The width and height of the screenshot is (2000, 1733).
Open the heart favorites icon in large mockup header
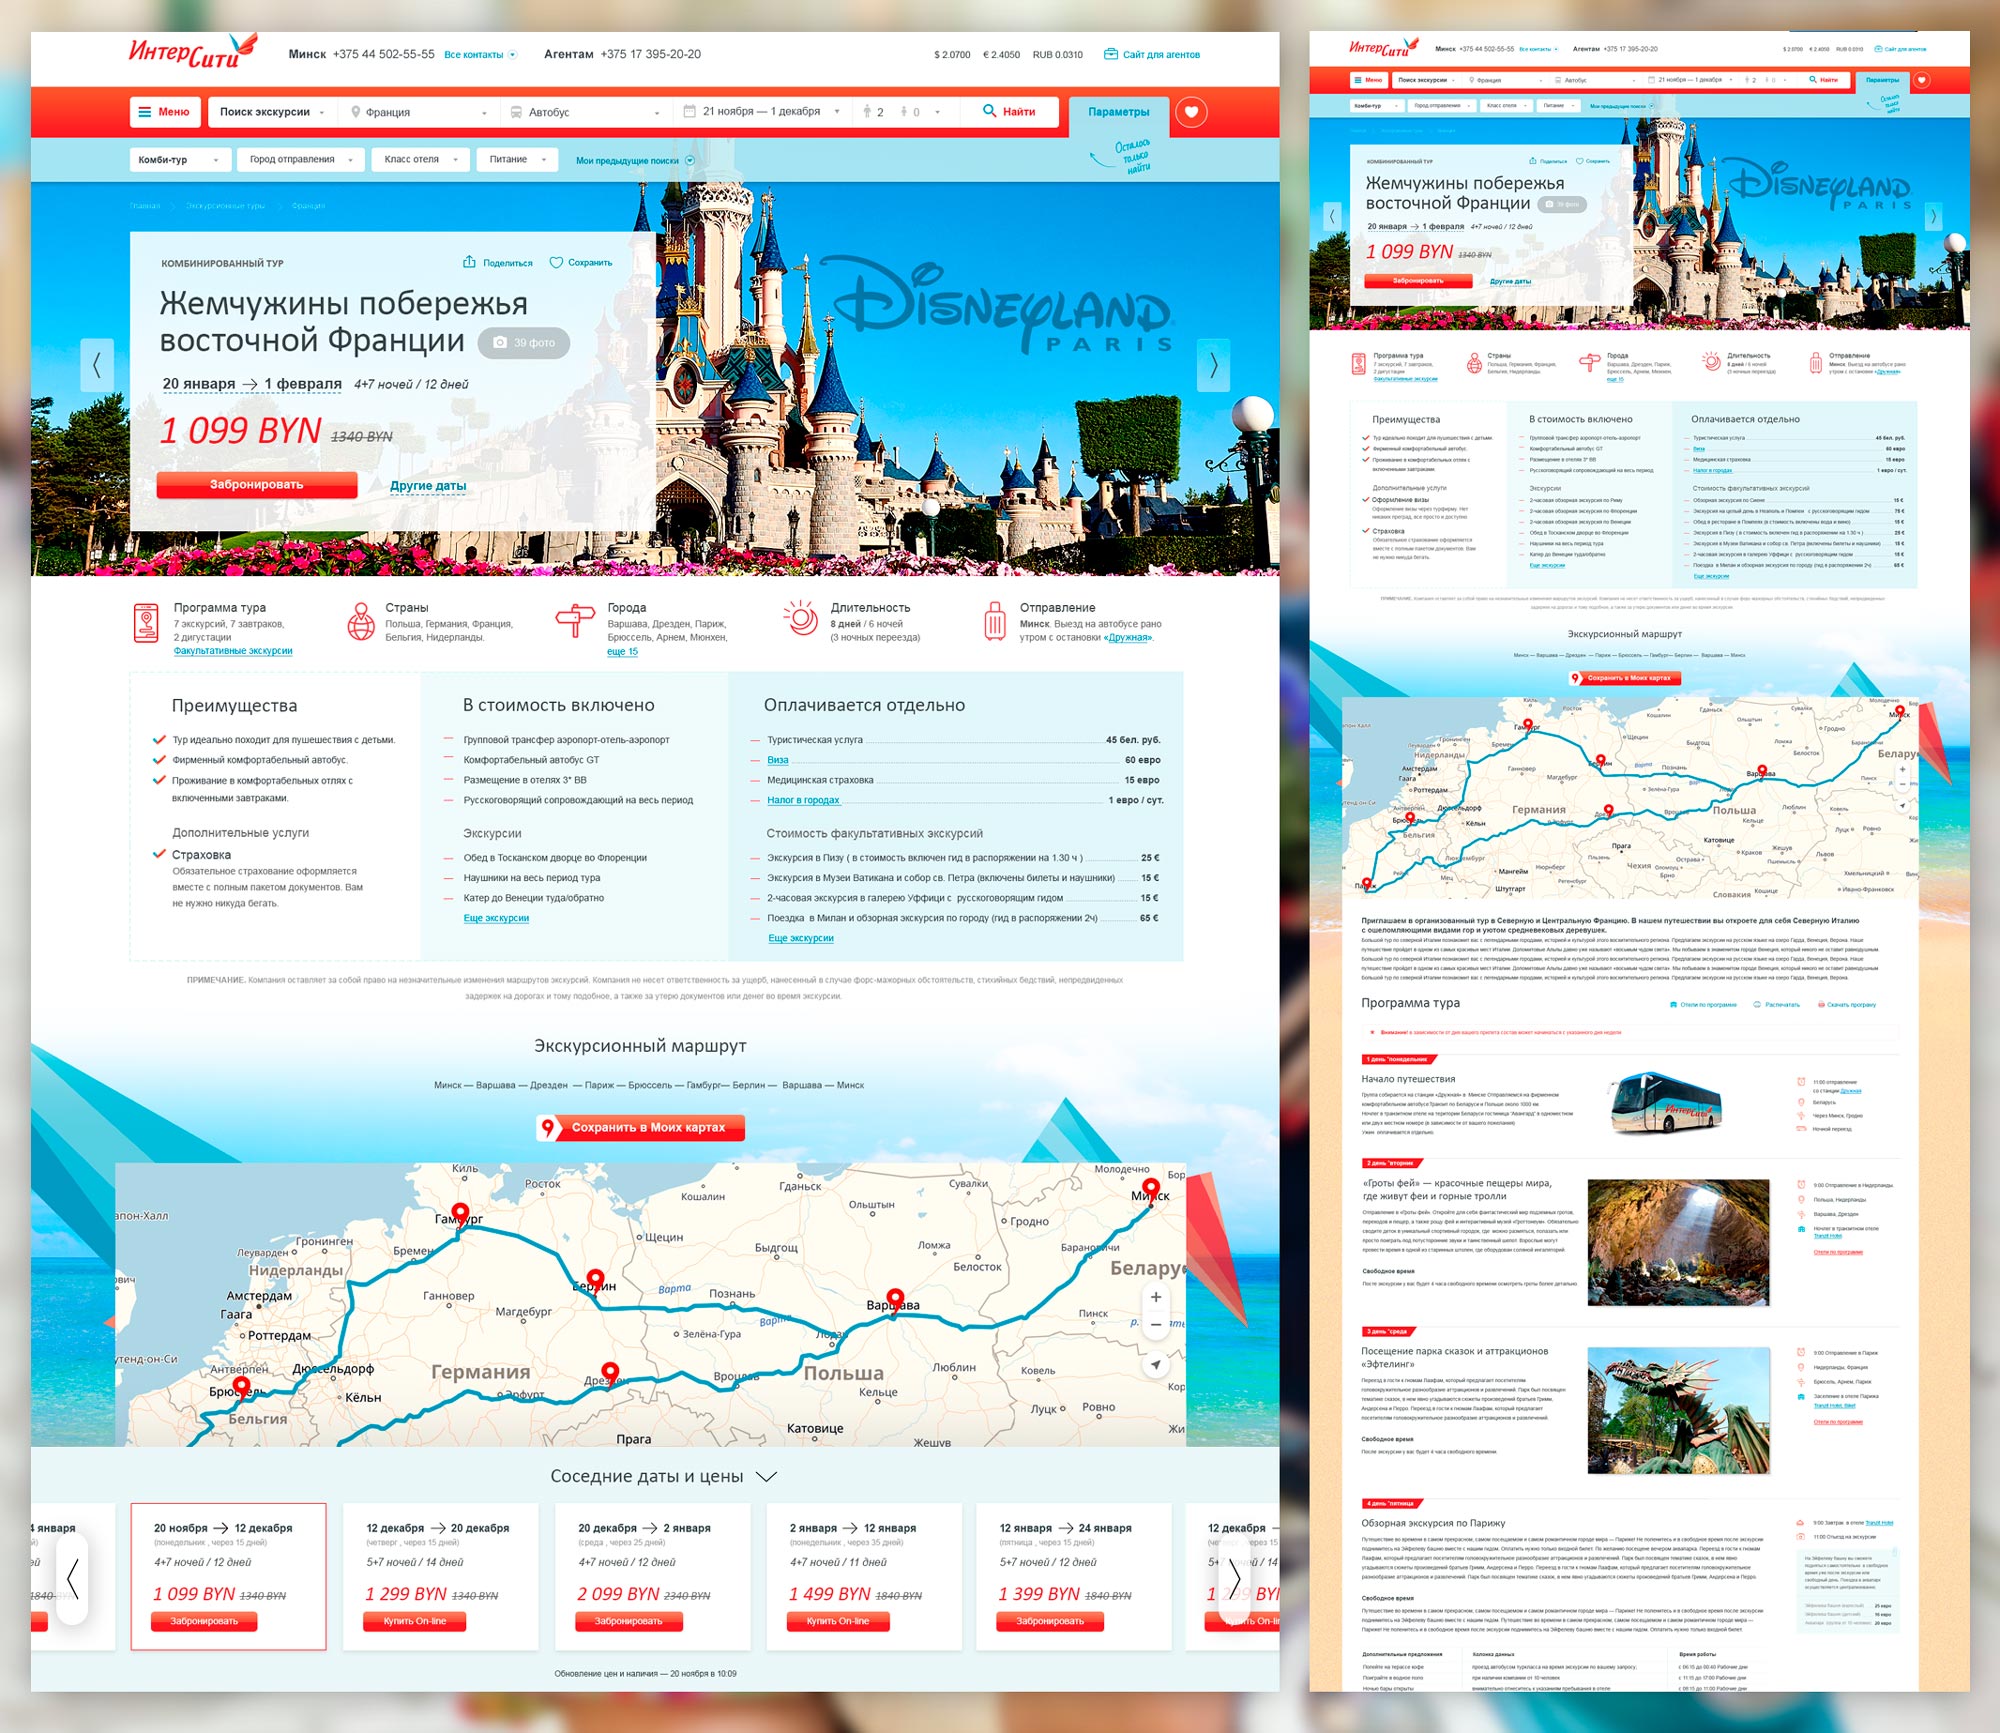(x=1191, y=112)
